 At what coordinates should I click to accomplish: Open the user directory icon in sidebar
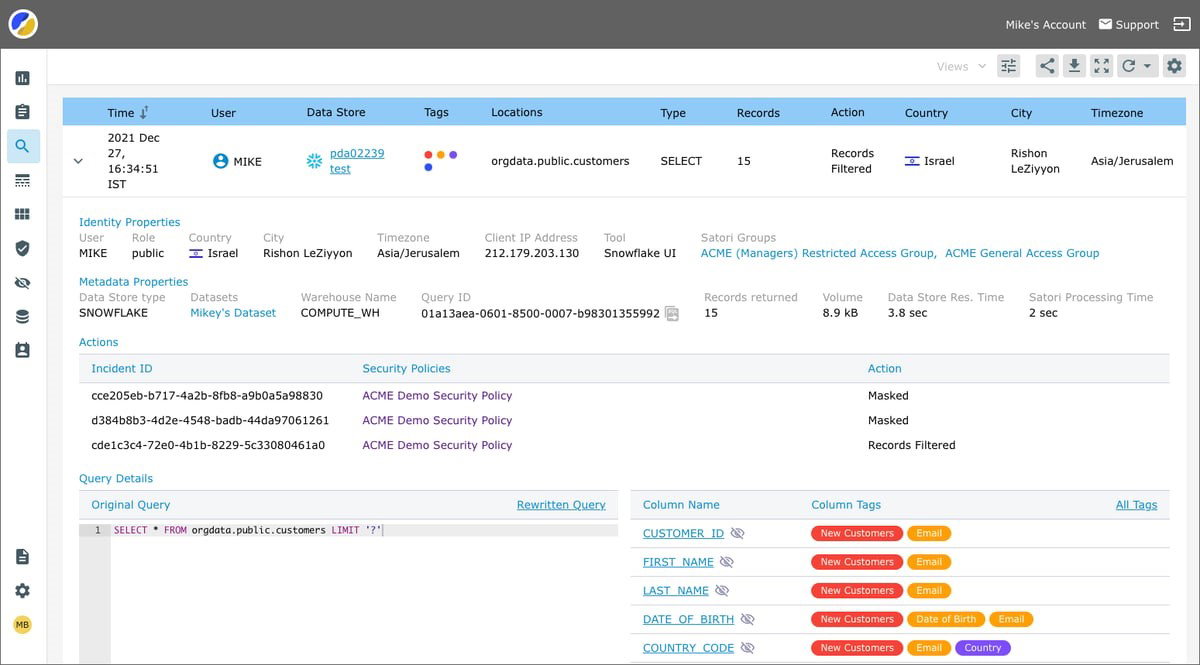[x=23, y=351]
